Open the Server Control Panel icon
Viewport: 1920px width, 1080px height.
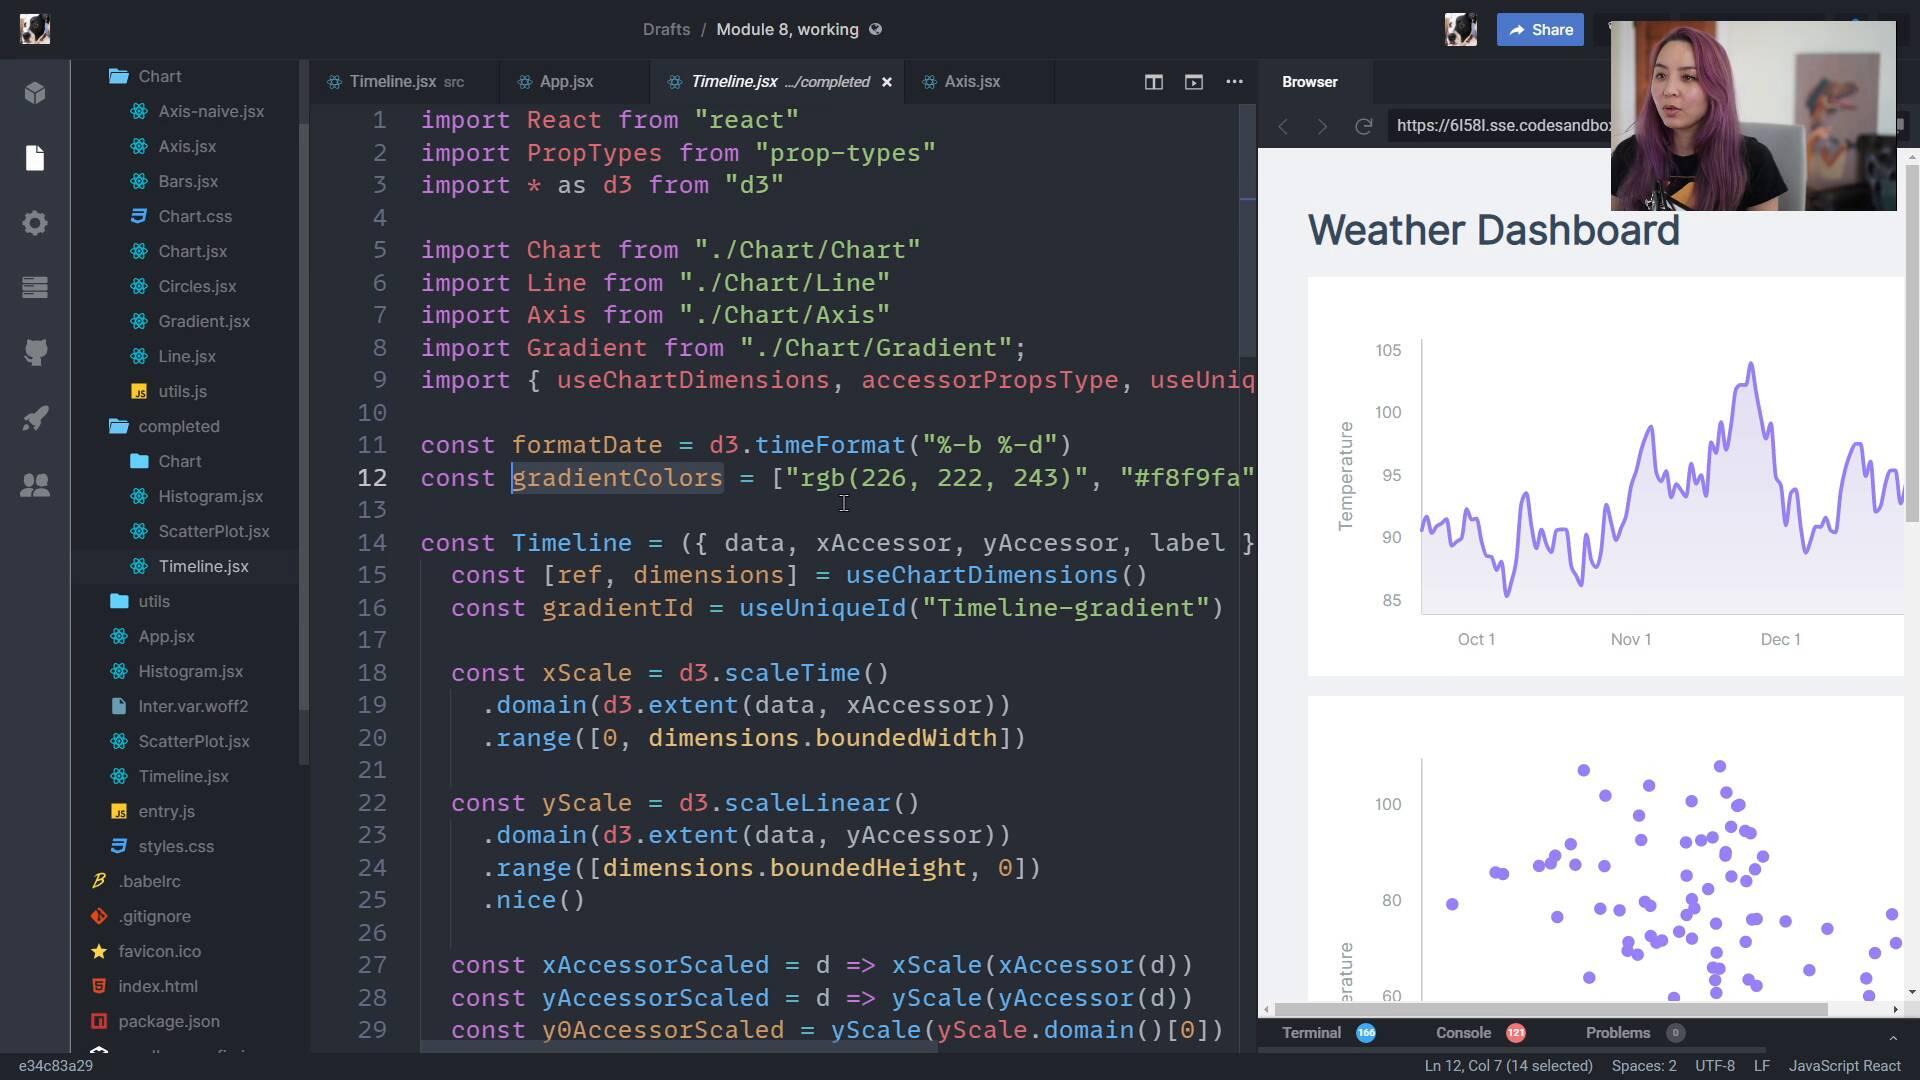(35, 288)
